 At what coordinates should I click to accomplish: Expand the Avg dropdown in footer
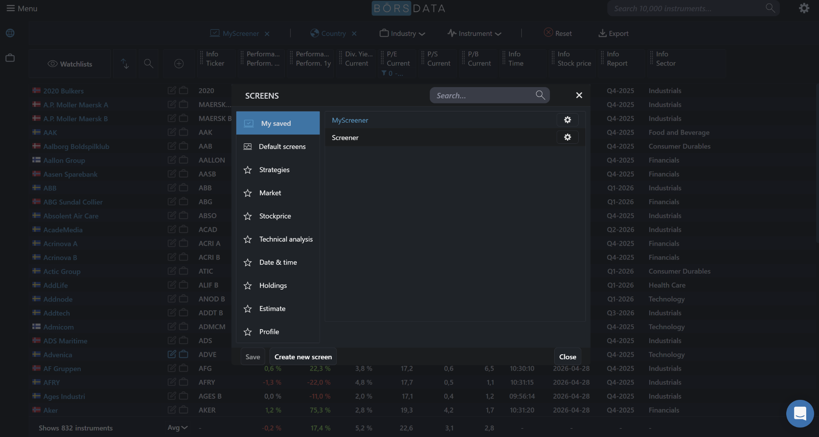[178, 428]
